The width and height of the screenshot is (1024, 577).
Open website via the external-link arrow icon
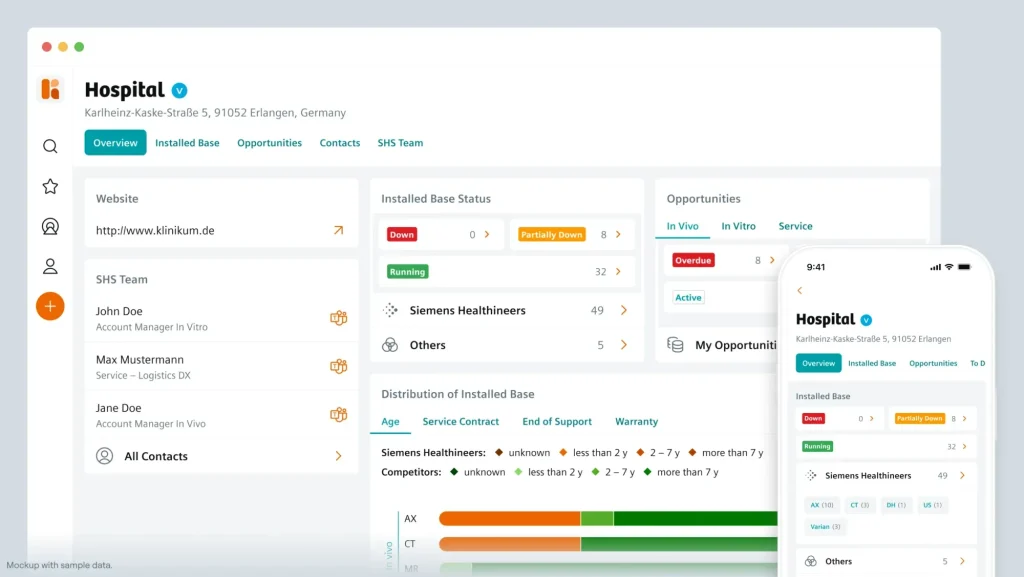(337, 230)
